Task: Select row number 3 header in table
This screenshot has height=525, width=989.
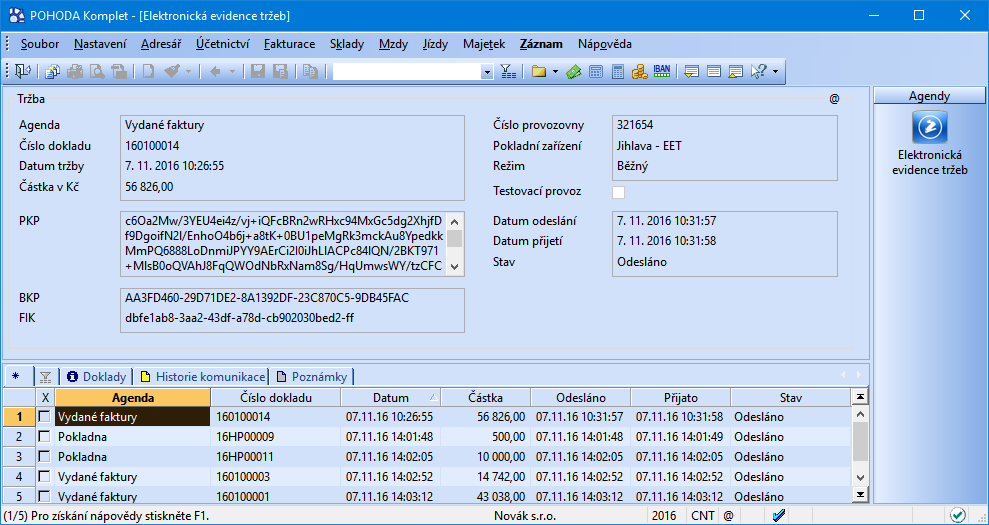Action: point(19,457)
